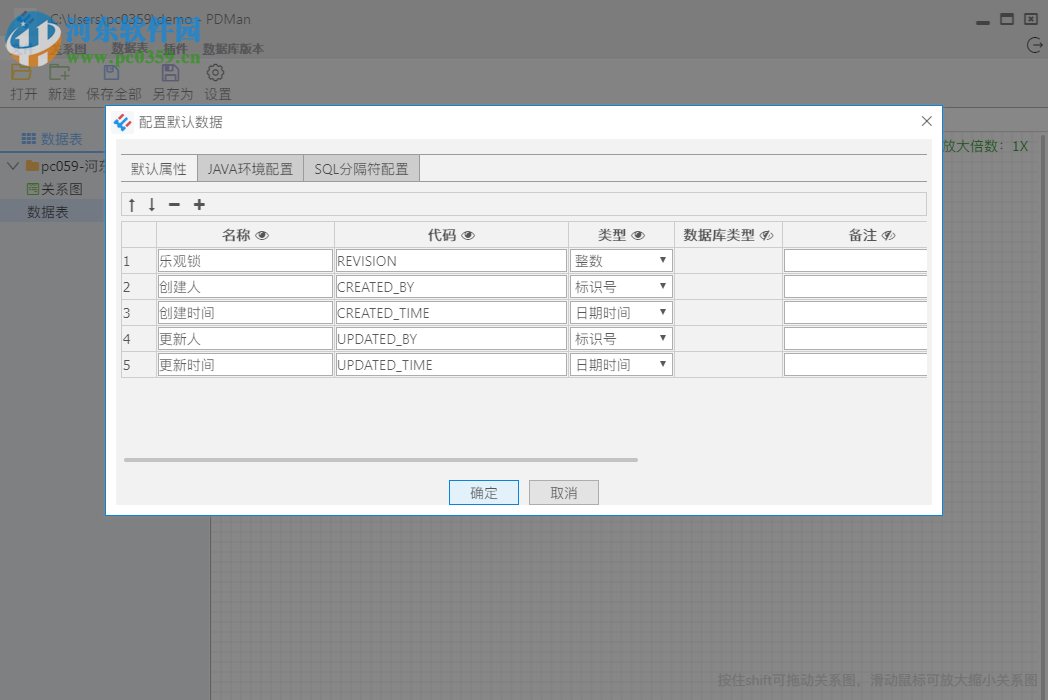The width and height of the screenshot is (1048, 700).
Task: Cancel the dialog with 取消
Action: 563,492
